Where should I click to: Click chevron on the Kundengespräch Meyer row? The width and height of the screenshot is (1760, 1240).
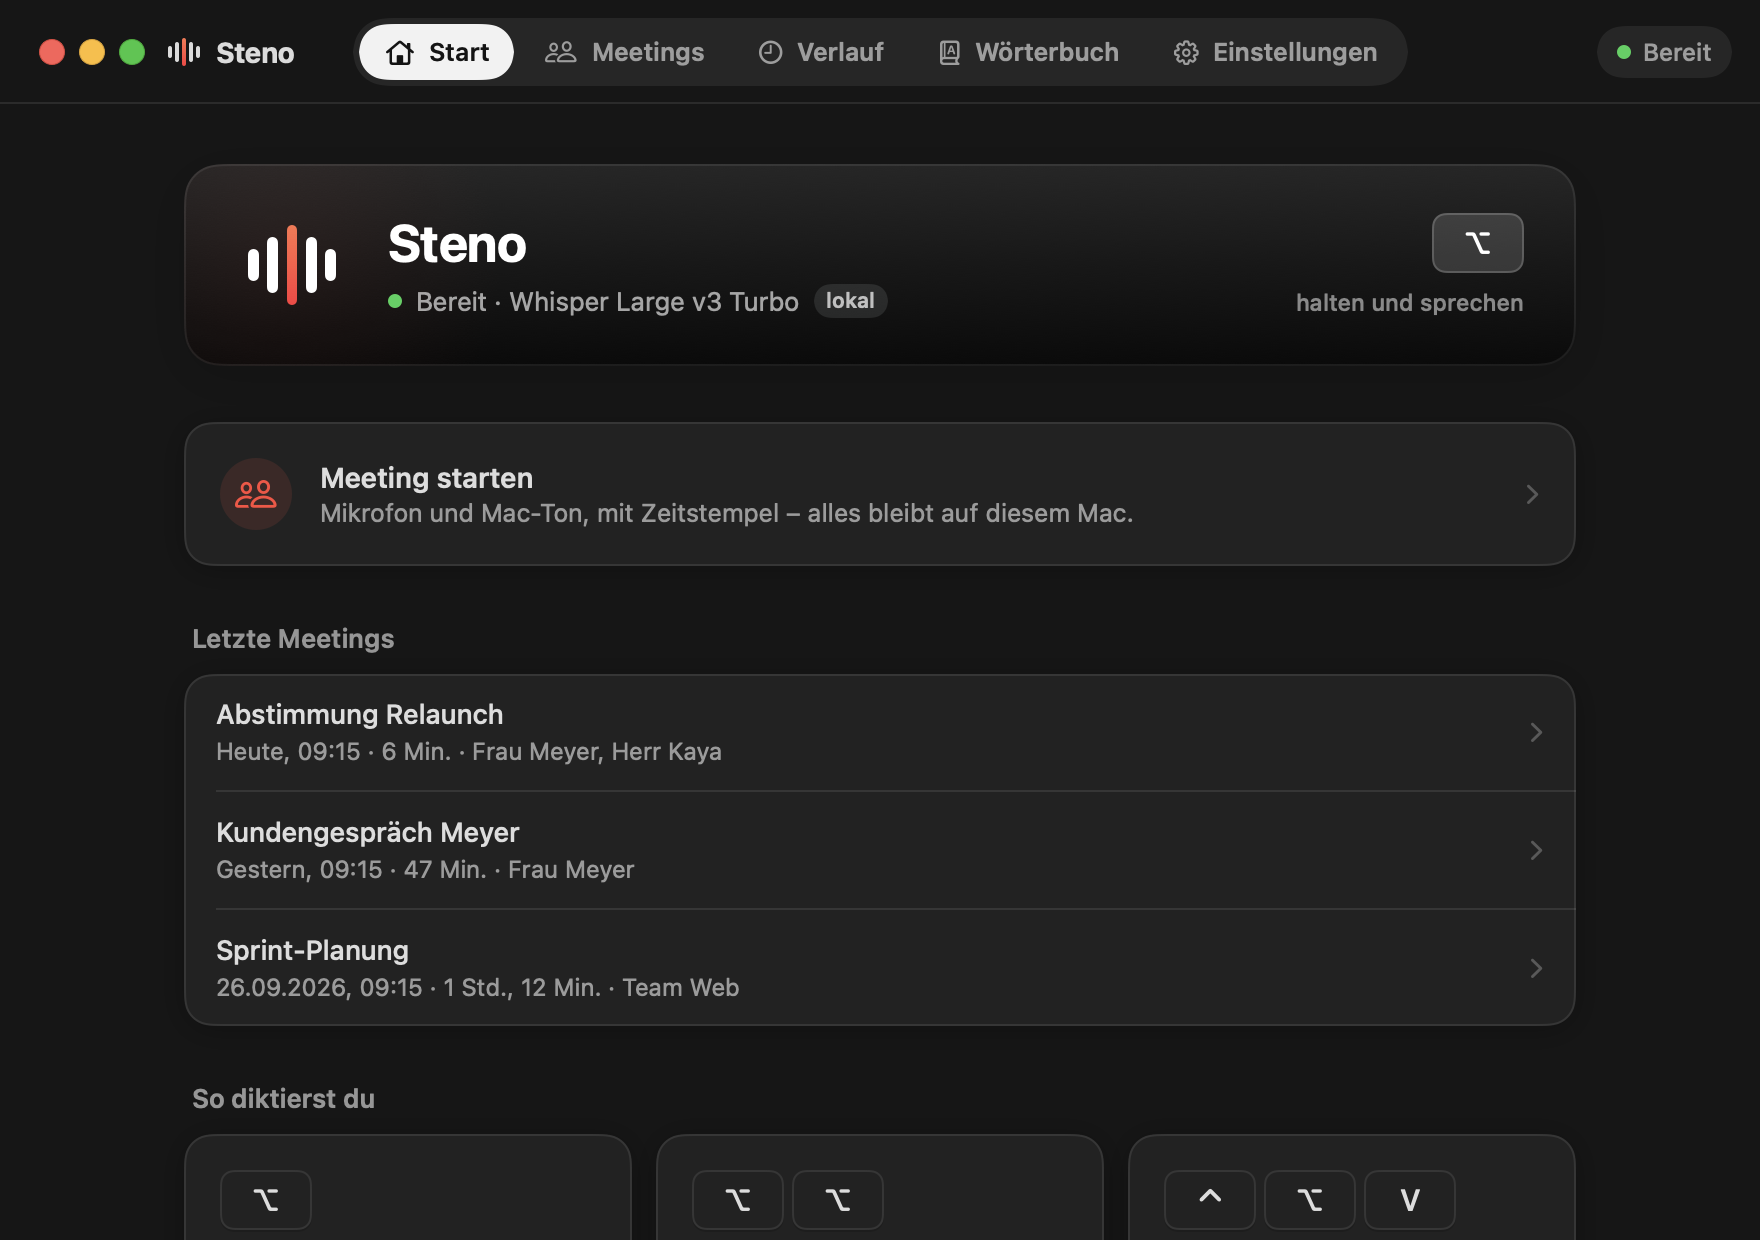pyautogui.click(x=1536, y=851)
